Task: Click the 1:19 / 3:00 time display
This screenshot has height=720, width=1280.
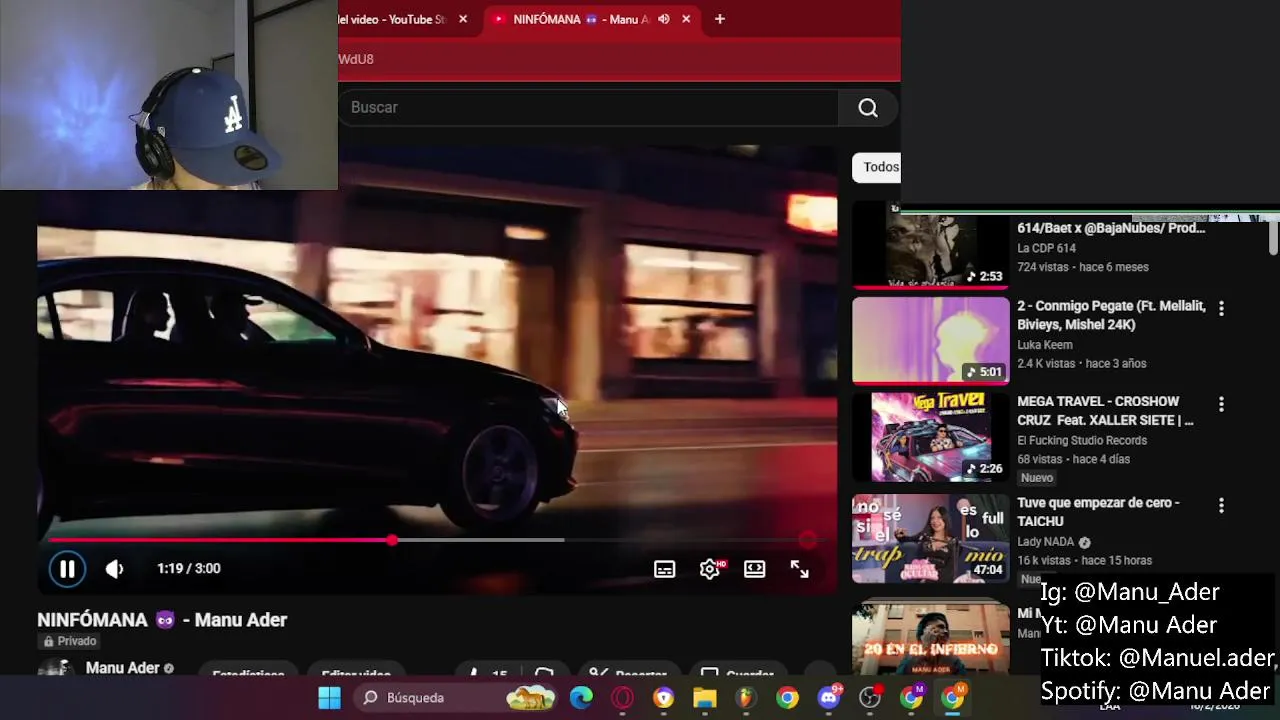Action: 188,569
